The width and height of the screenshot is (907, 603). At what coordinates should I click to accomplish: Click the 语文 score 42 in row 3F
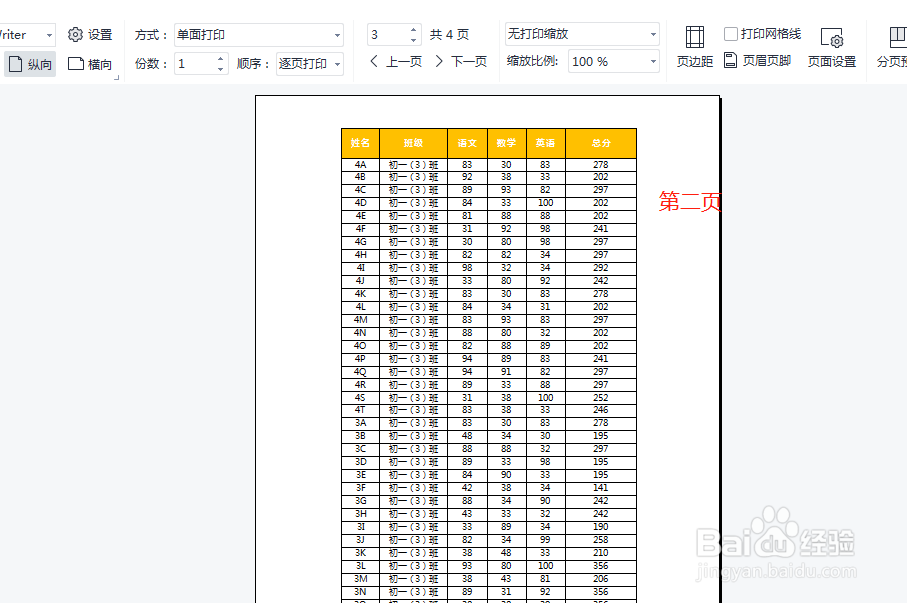pyautogui.click(x=467, y=488)
